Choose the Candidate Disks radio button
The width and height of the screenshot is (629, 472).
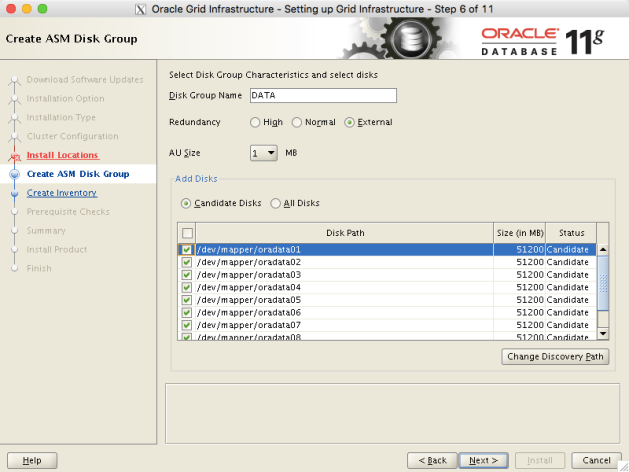tap(185, 203)
